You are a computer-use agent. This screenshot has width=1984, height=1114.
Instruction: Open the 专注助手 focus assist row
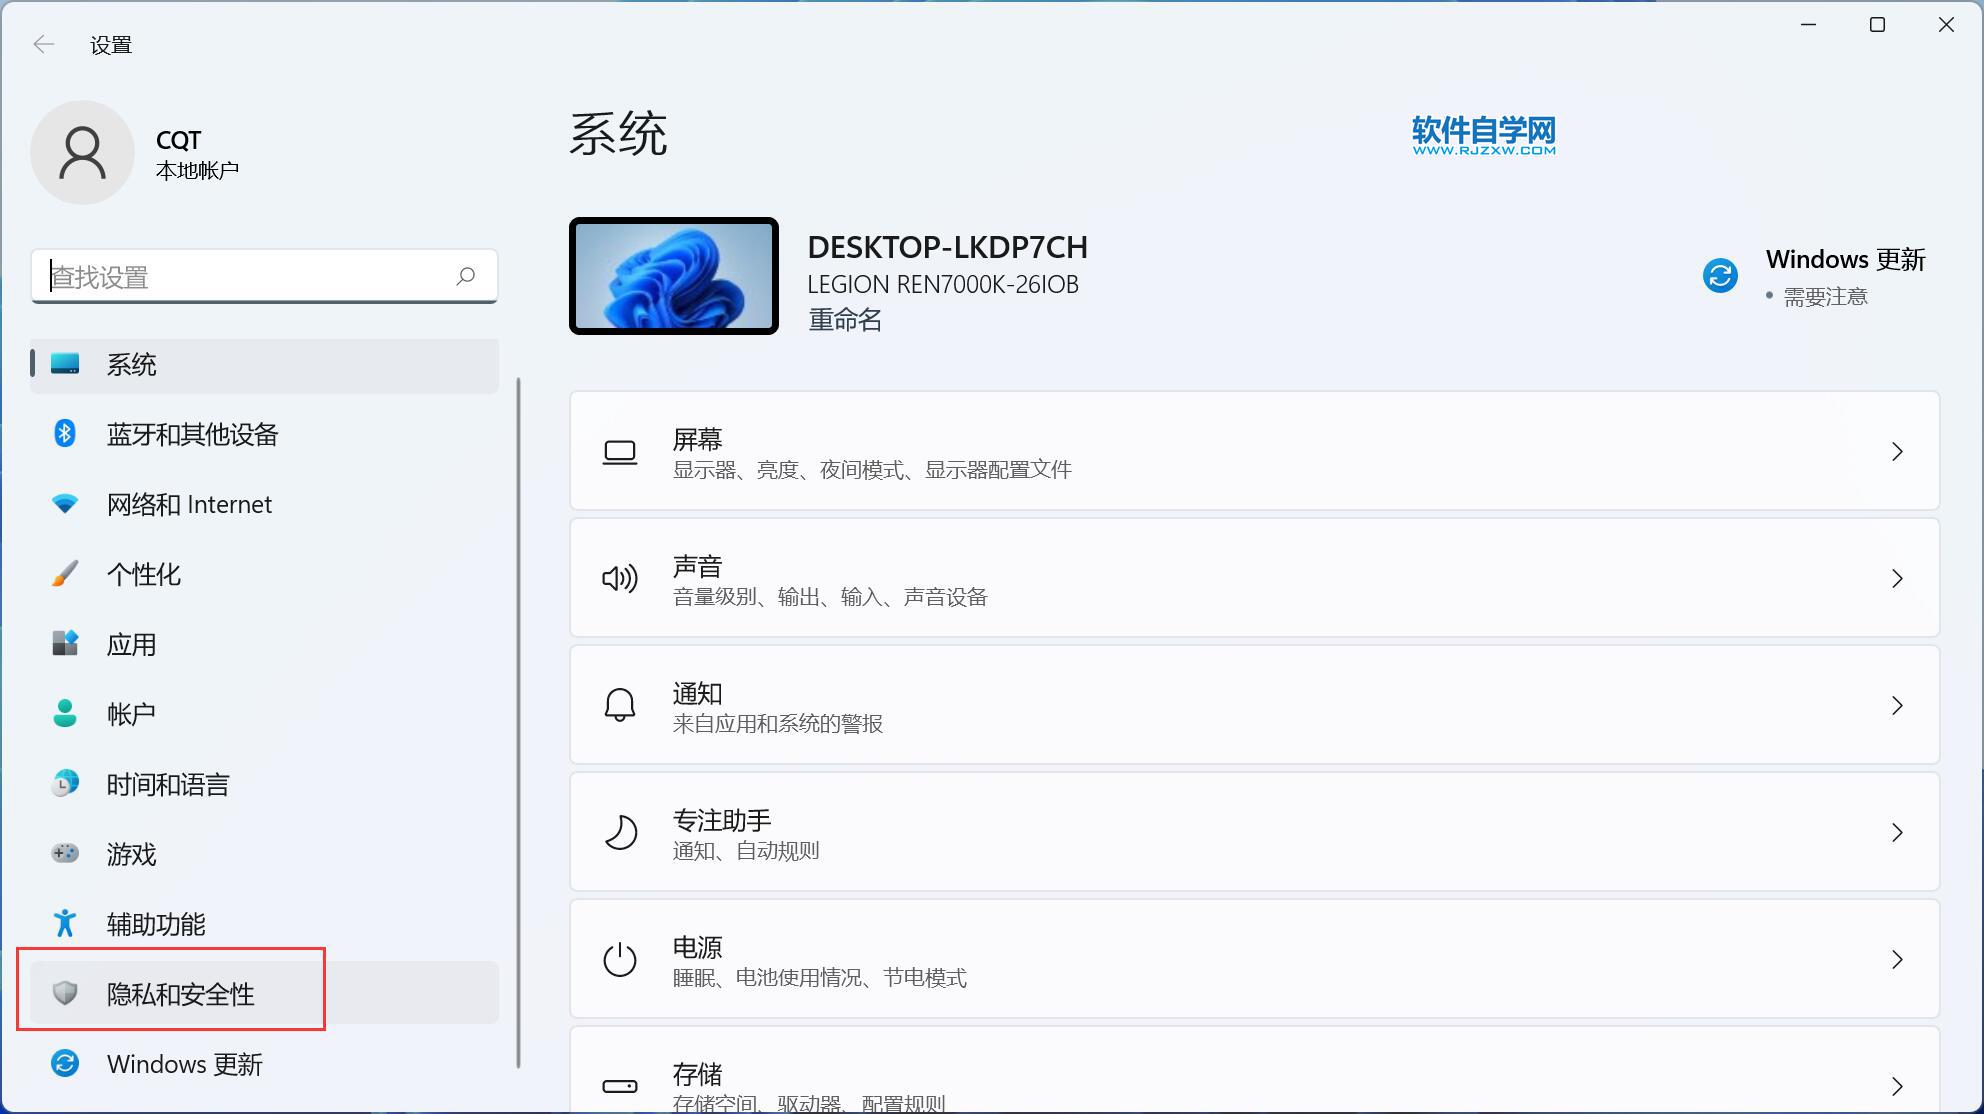tap(1253, 833)
